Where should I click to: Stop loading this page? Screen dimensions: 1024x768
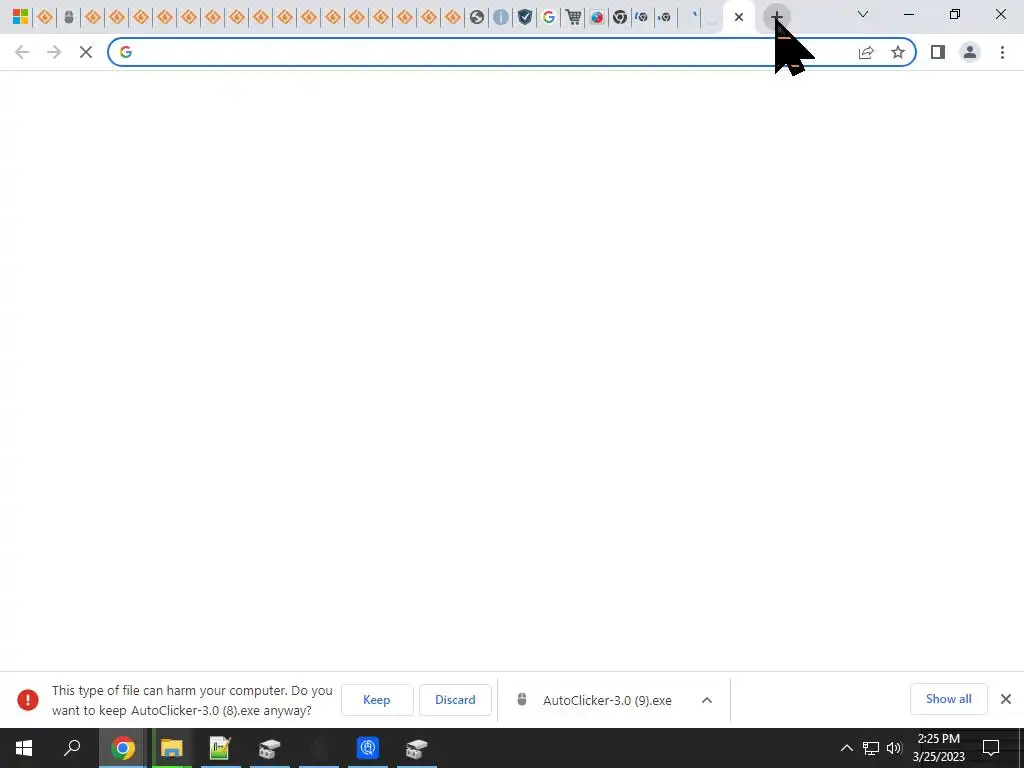coord(86,52)
